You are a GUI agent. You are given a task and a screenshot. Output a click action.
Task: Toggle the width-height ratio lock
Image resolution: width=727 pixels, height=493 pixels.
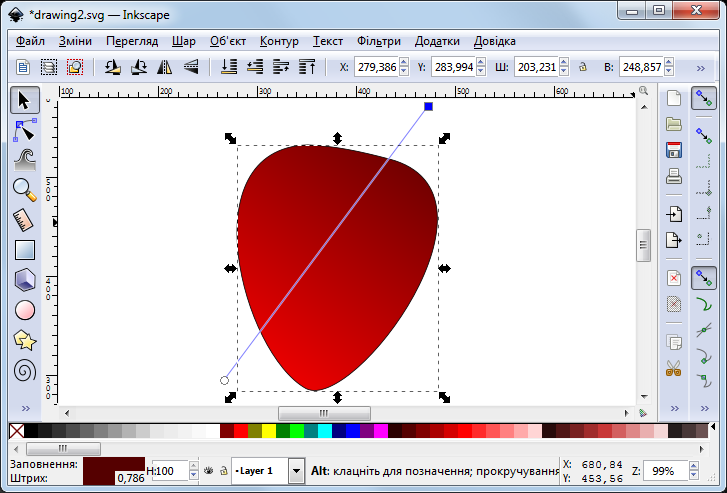point(583,67)
